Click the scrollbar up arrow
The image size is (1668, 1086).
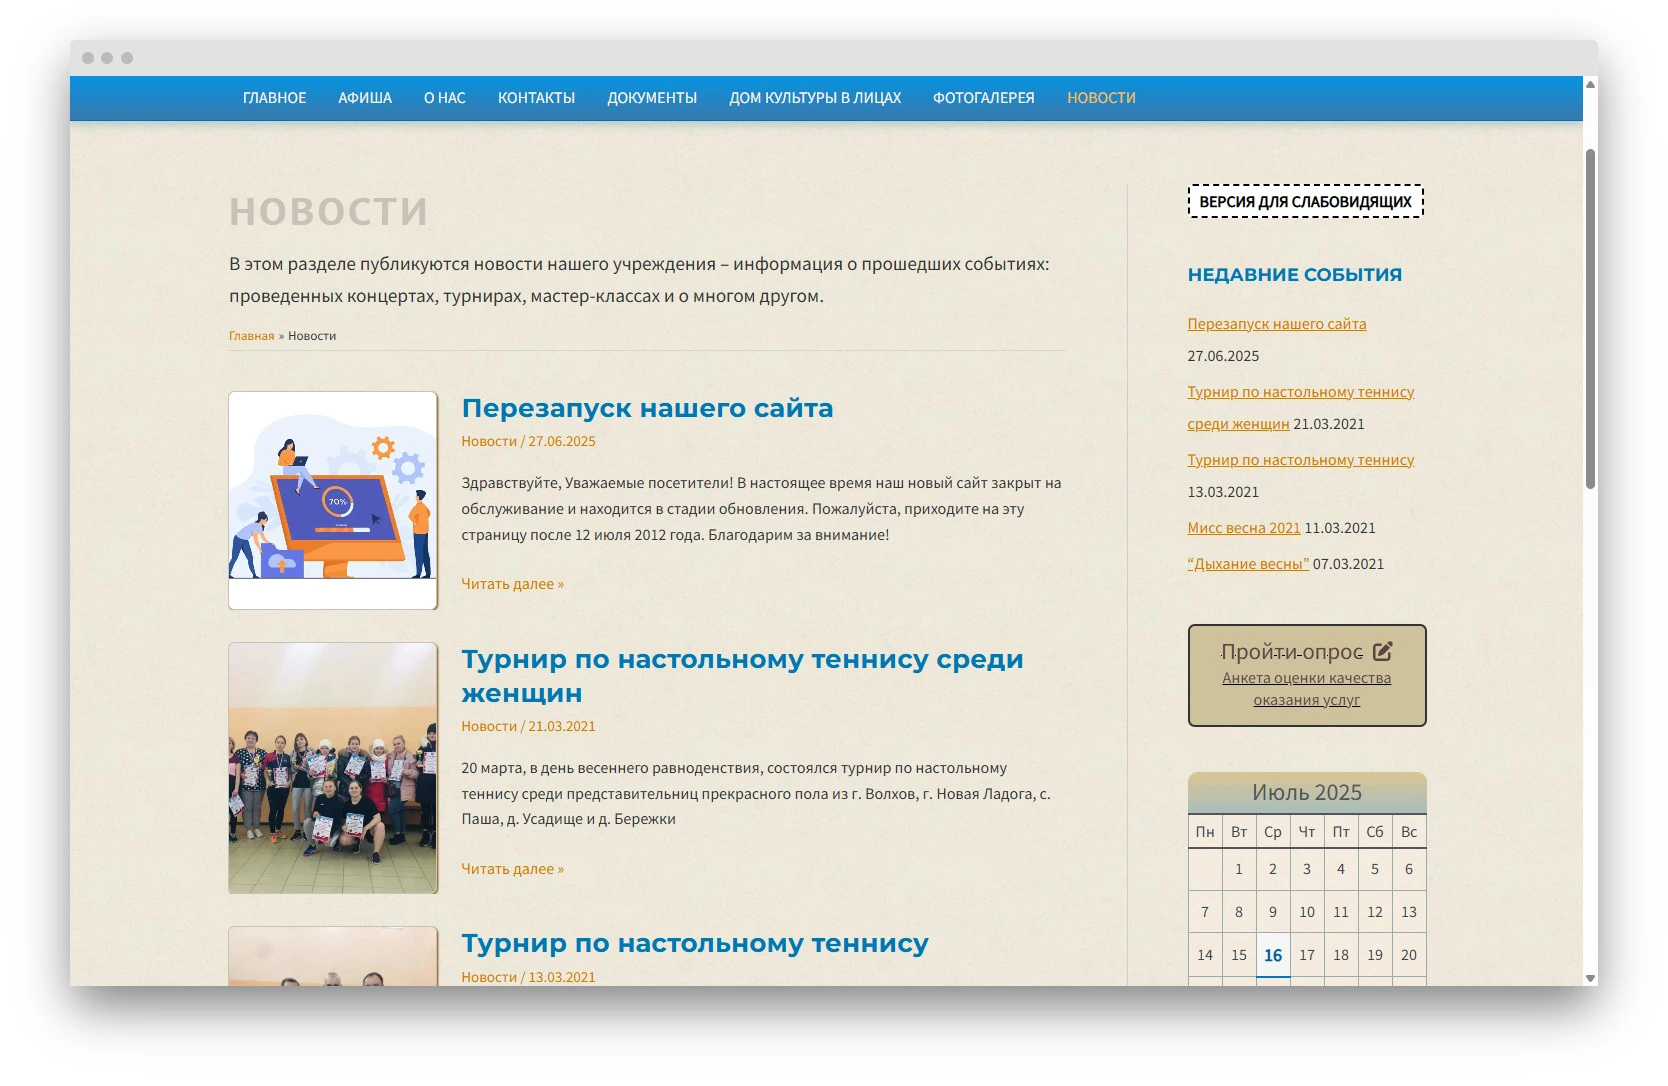(1590, 85)
